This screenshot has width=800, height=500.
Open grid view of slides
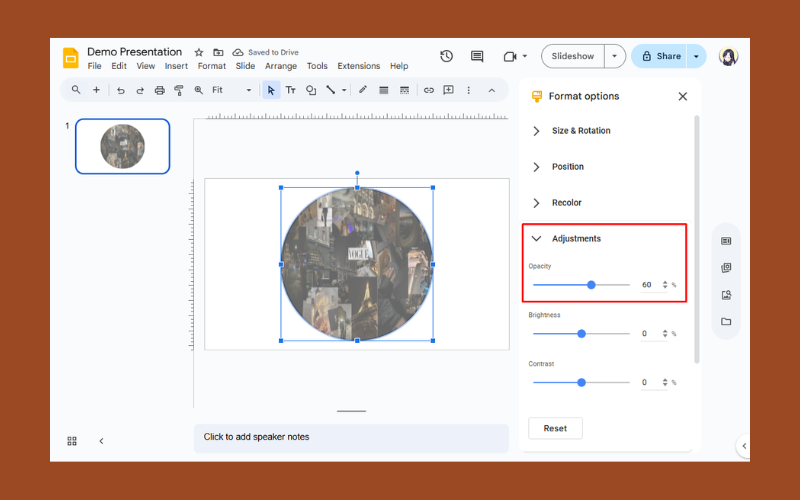(72, 441)
